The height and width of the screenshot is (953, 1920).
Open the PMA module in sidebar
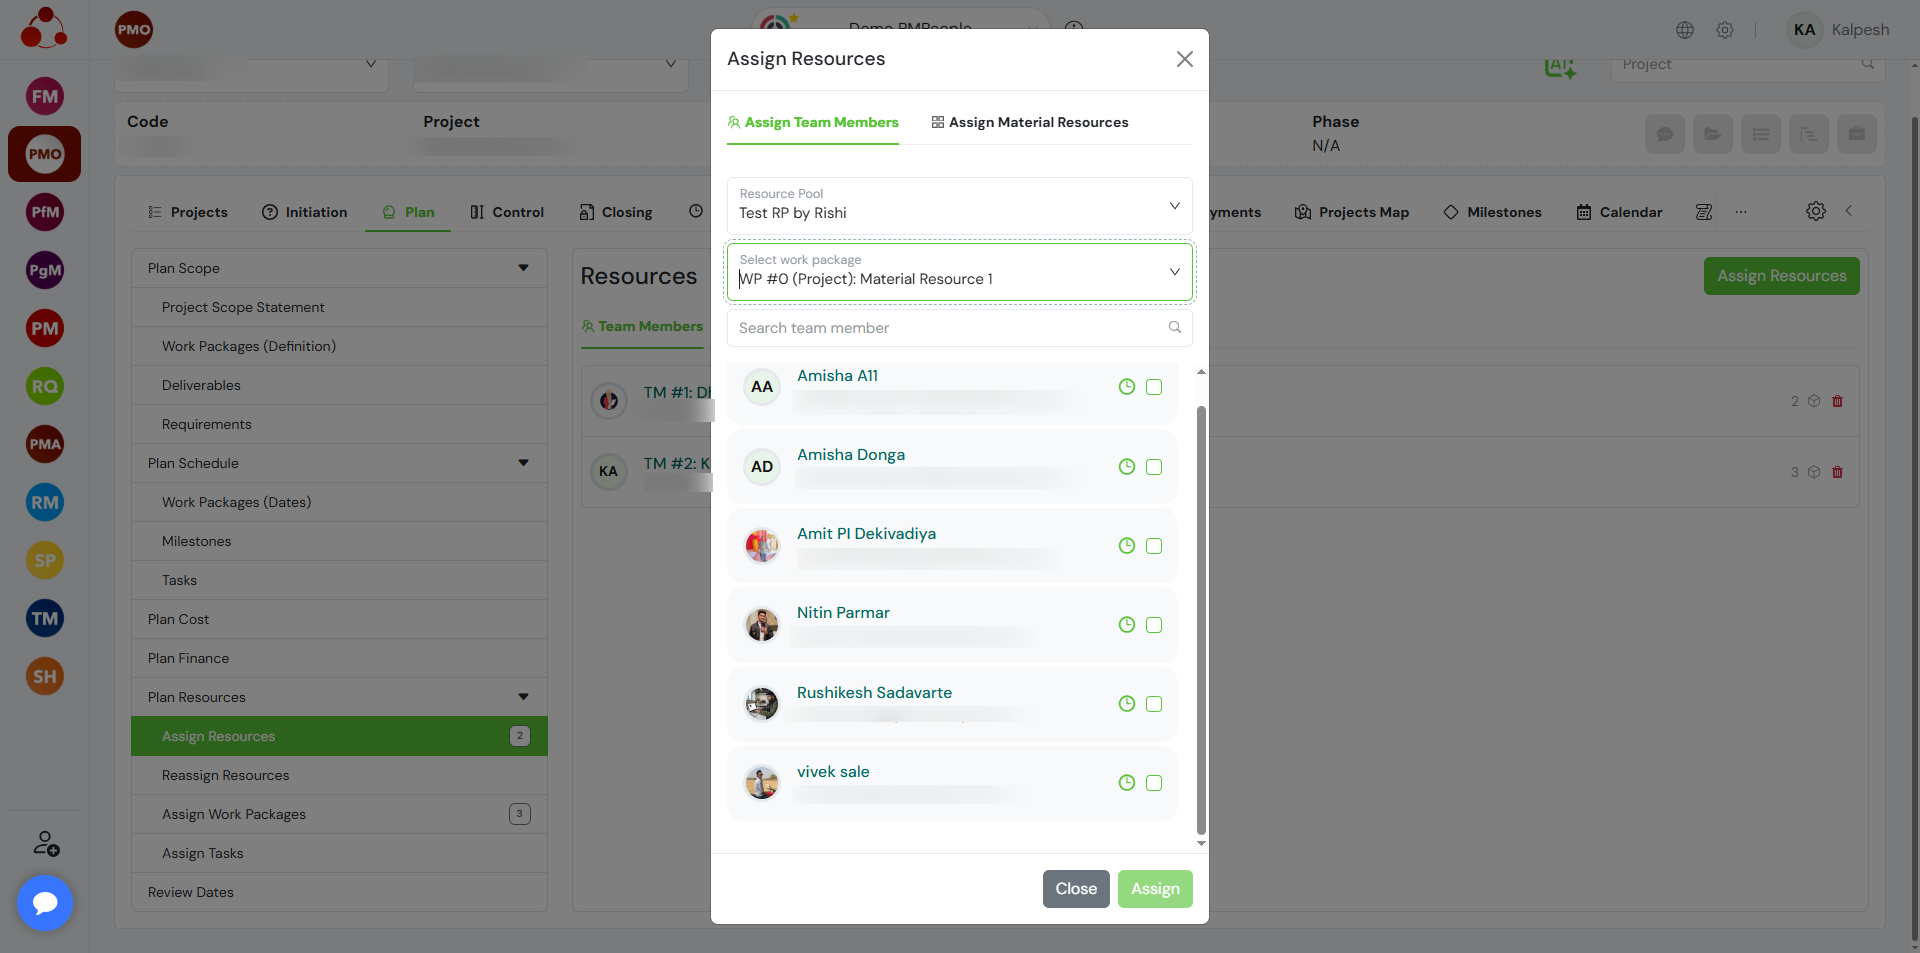point(45,444)
